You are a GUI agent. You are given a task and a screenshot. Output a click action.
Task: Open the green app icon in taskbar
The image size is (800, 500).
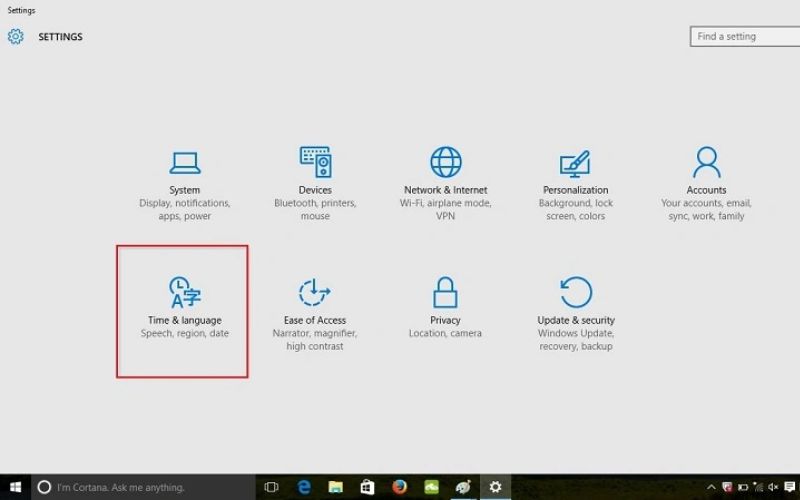[431, 487]
